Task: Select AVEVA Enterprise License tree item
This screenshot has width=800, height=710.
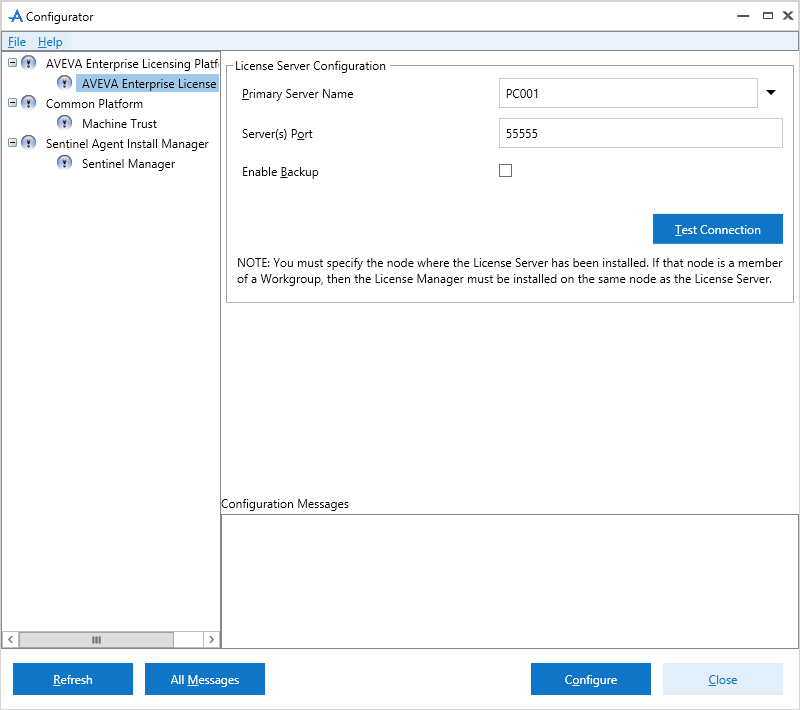Action: pyautogui.click(x=148, y=83)
